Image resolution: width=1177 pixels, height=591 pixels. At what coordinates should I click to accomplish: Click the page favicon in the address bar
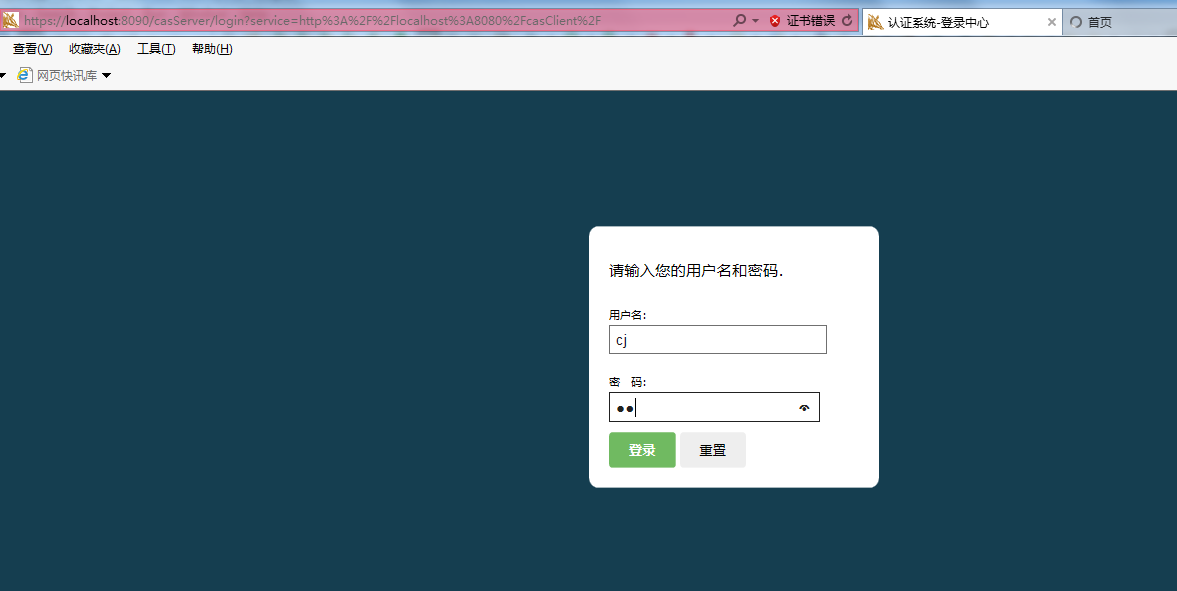pos(10,20)
